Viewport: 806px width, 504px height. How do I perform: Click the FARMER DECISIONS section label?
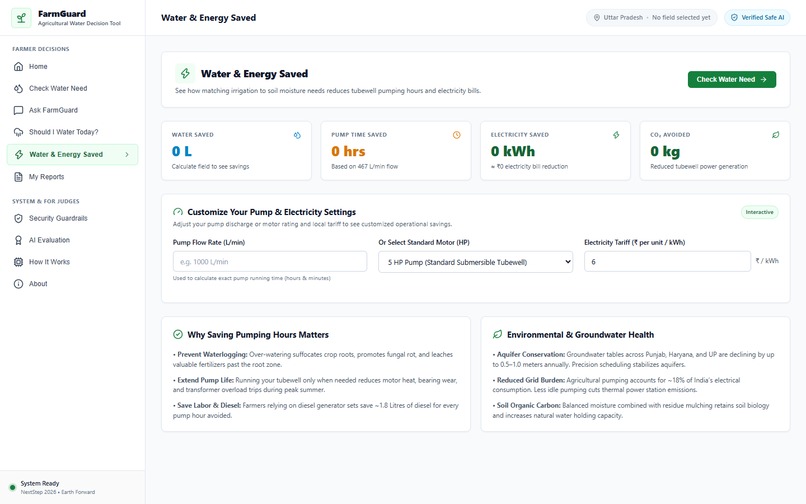coord(41,49)
